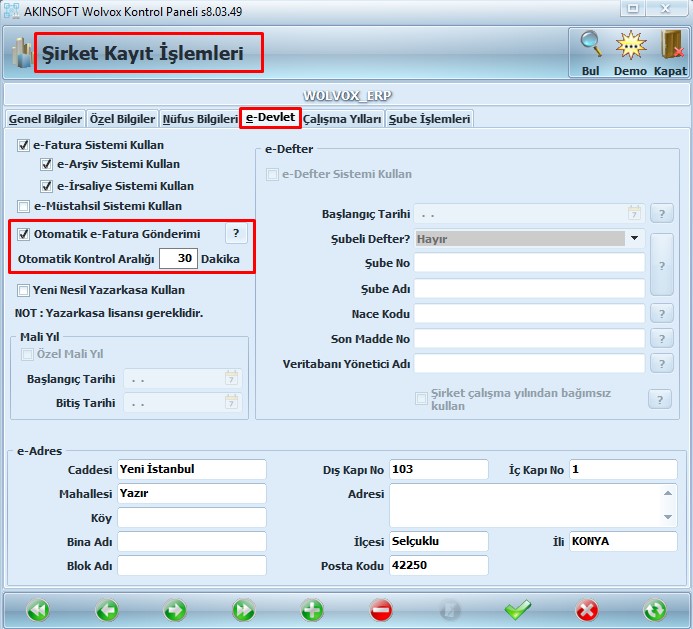This screenshot has height=629, width=693.
Task: Click the İç Kapı No field
Action: point(623,469)
